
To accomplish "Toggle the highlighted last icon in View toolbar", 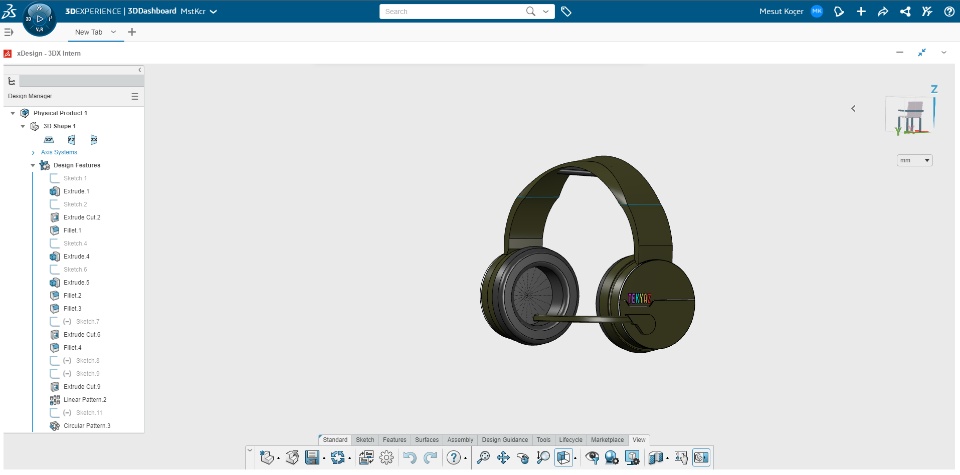I will 701,457.
